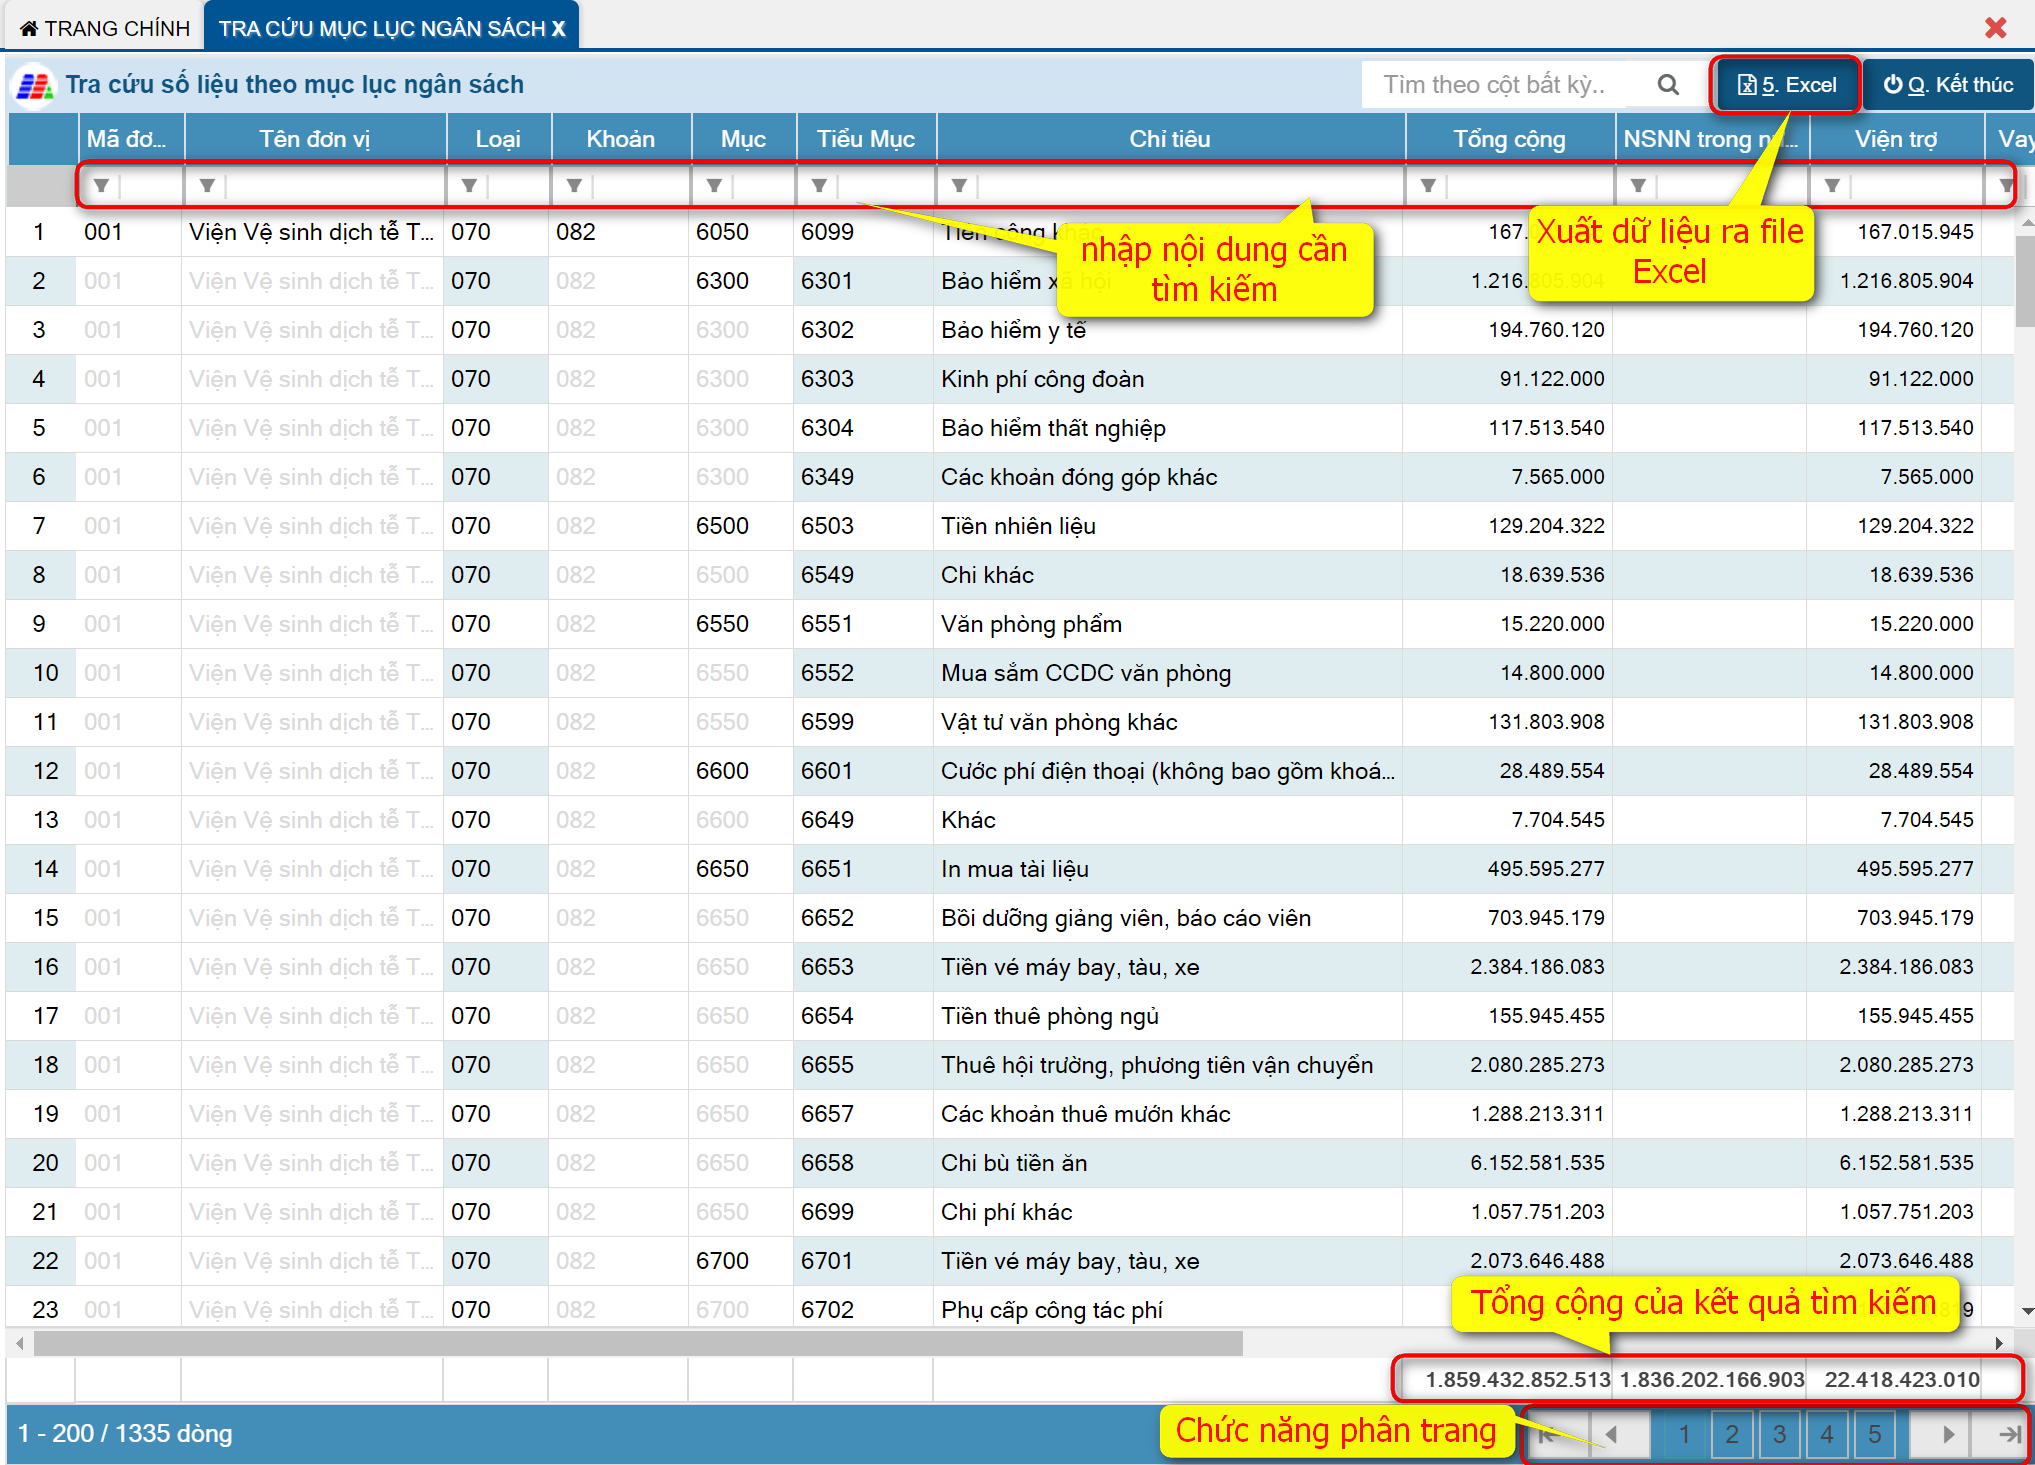
Task: Open the filter under Tổng cộng column
Action: tap(1428, 186)
